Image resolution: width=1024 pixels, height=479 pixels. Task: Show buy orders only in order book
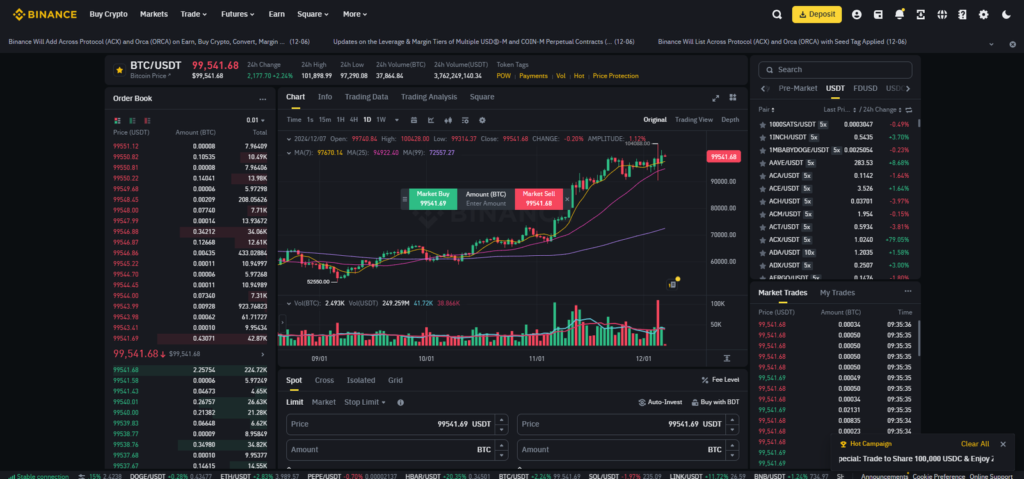(133, 120)
